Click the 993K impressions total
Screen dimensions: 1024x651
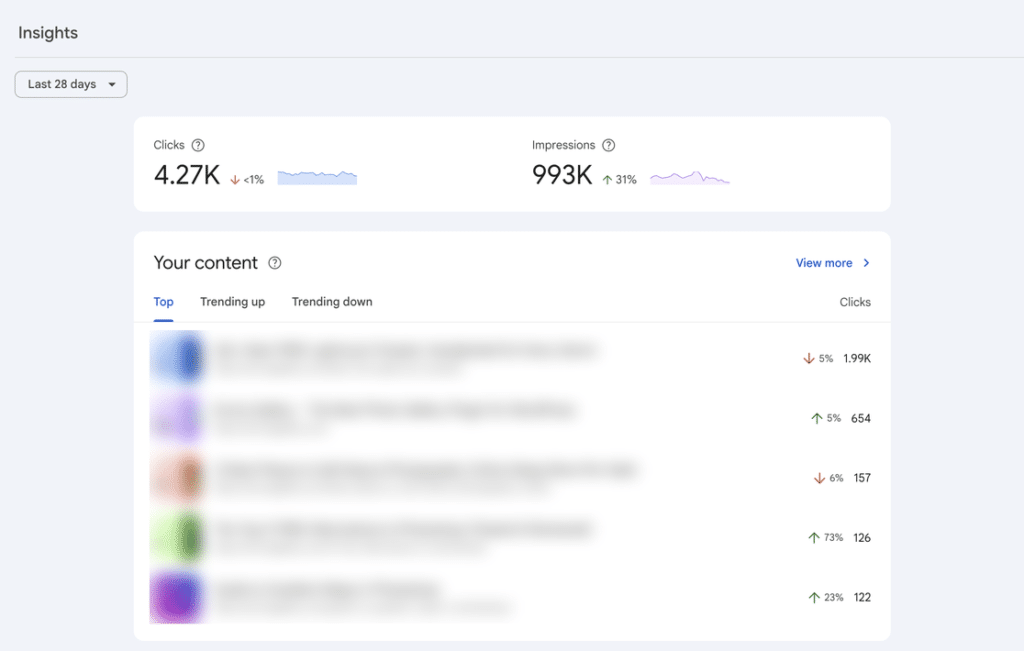tap(562, 175)
